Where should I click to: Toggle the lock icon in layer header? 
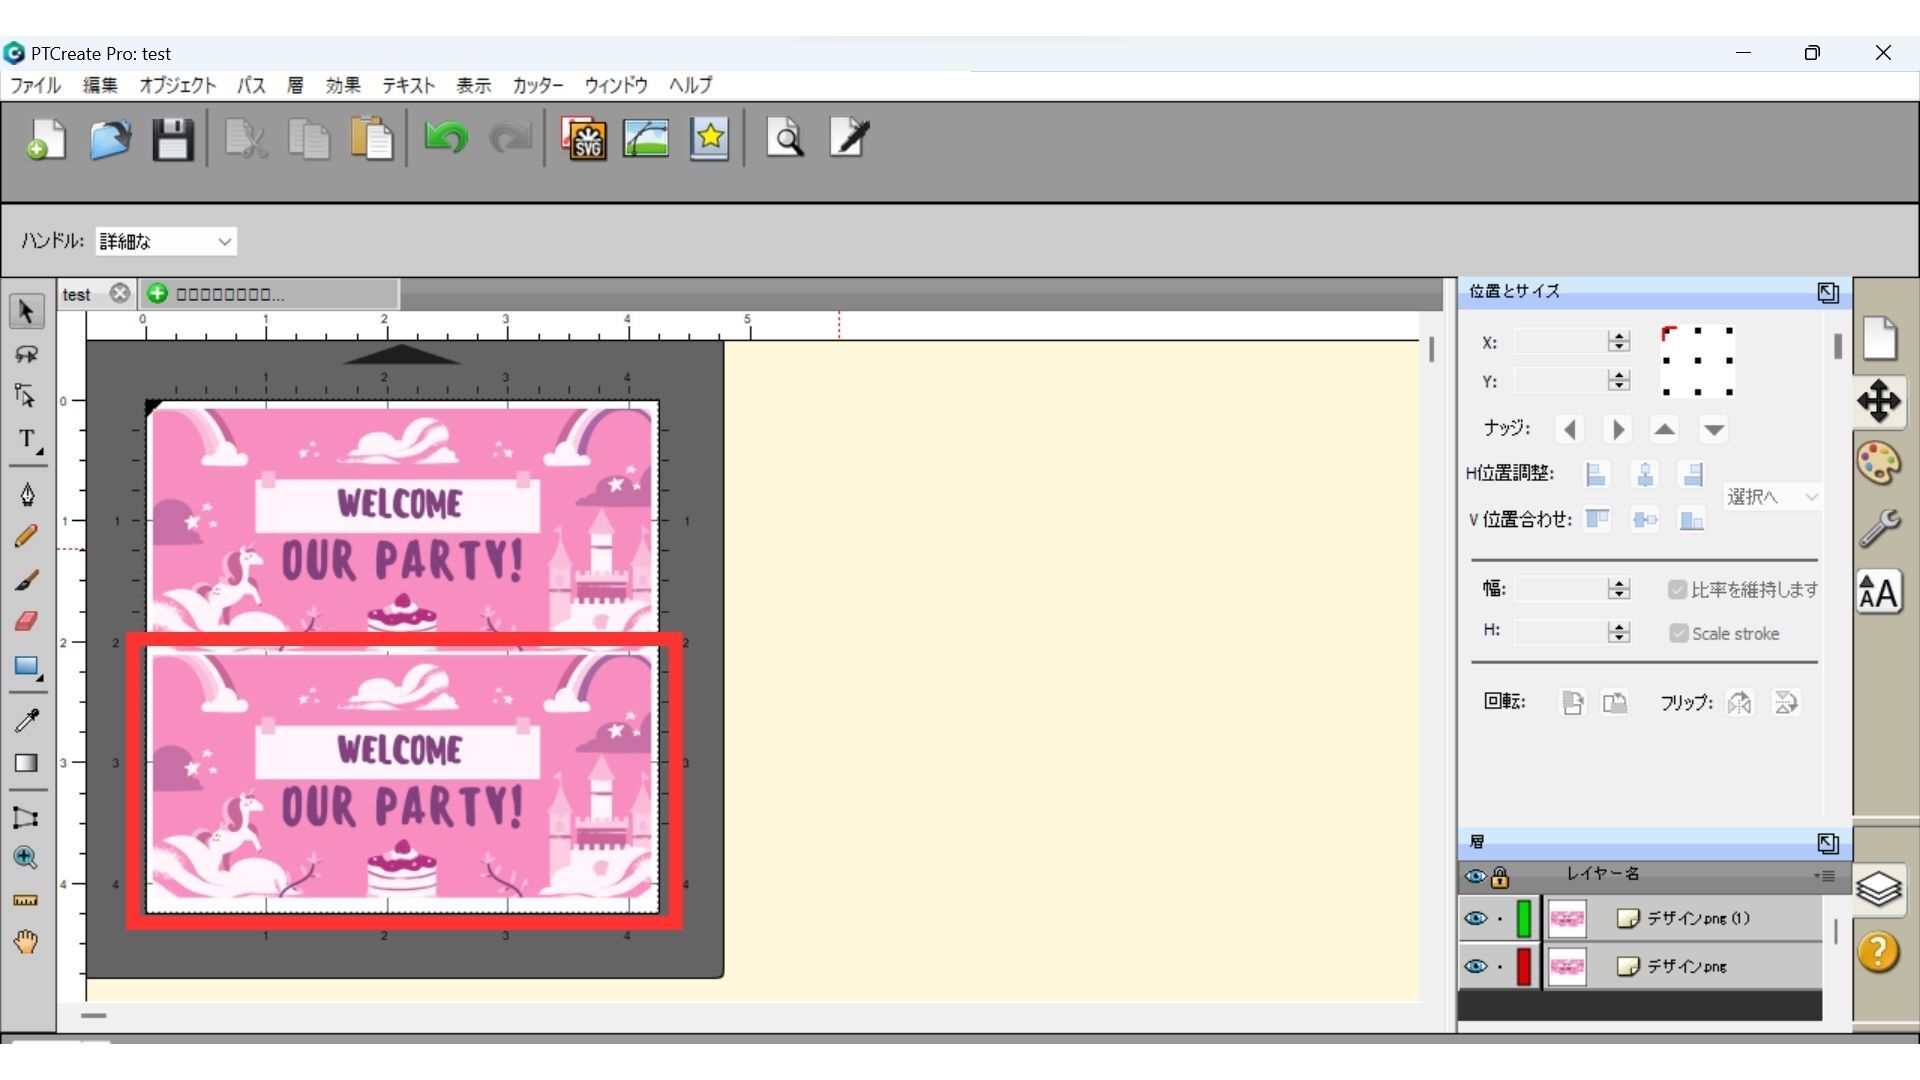click(x=1500, y=877)
